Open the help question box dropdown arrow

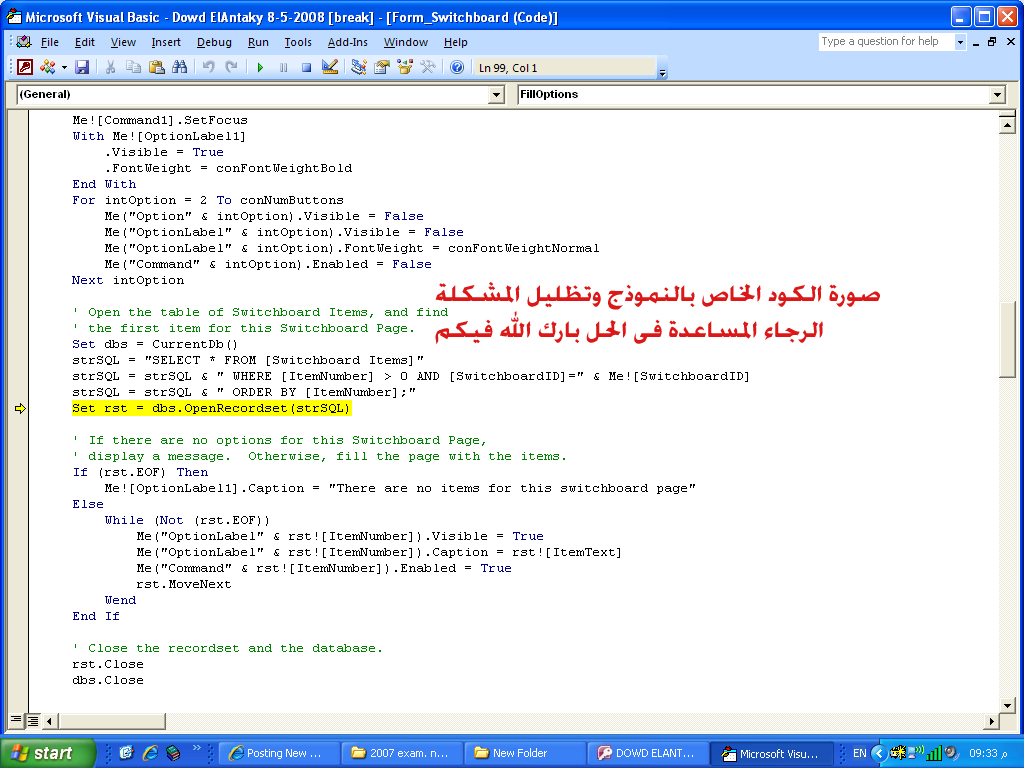pos(960,42)
